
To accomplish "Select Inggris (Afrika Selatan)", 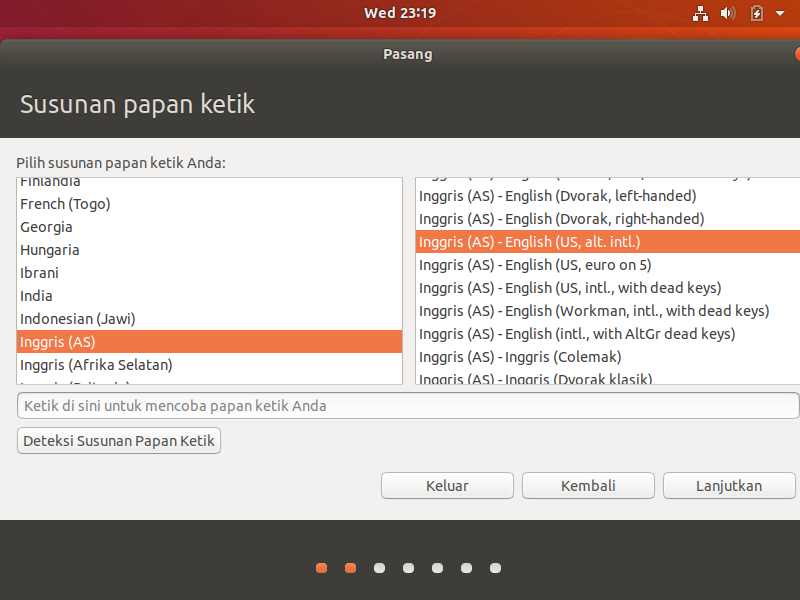I will click(210, 365).
